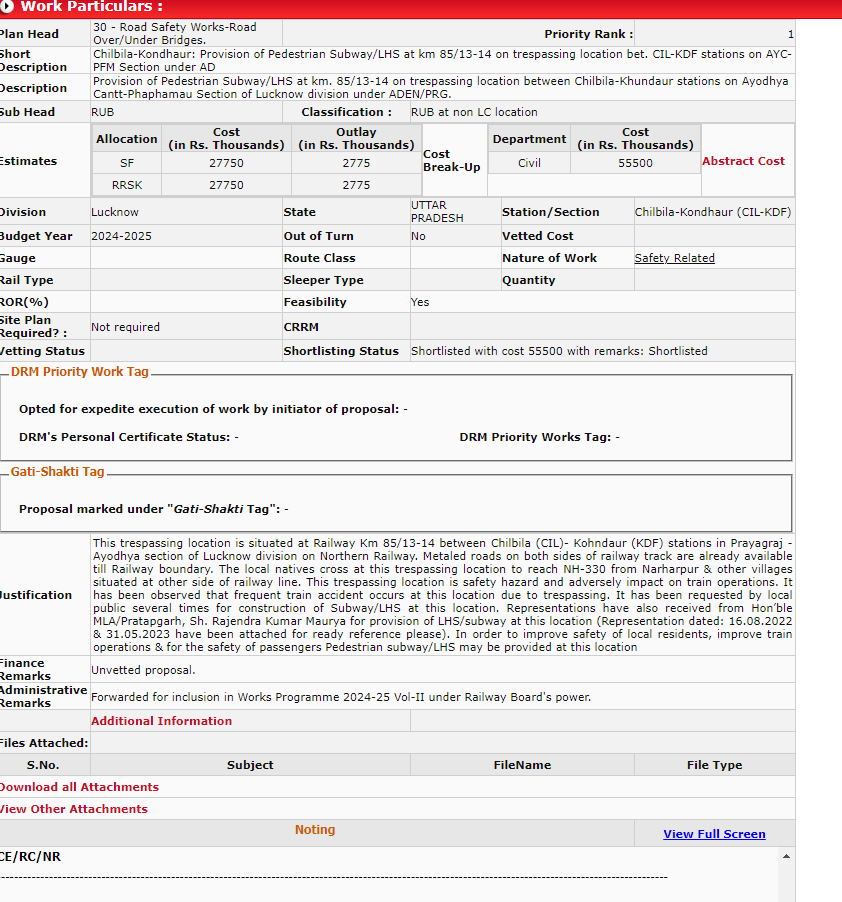842x902 pixels.
Task: Click State value UTTAR PRADESH
Action: [437, 212]
